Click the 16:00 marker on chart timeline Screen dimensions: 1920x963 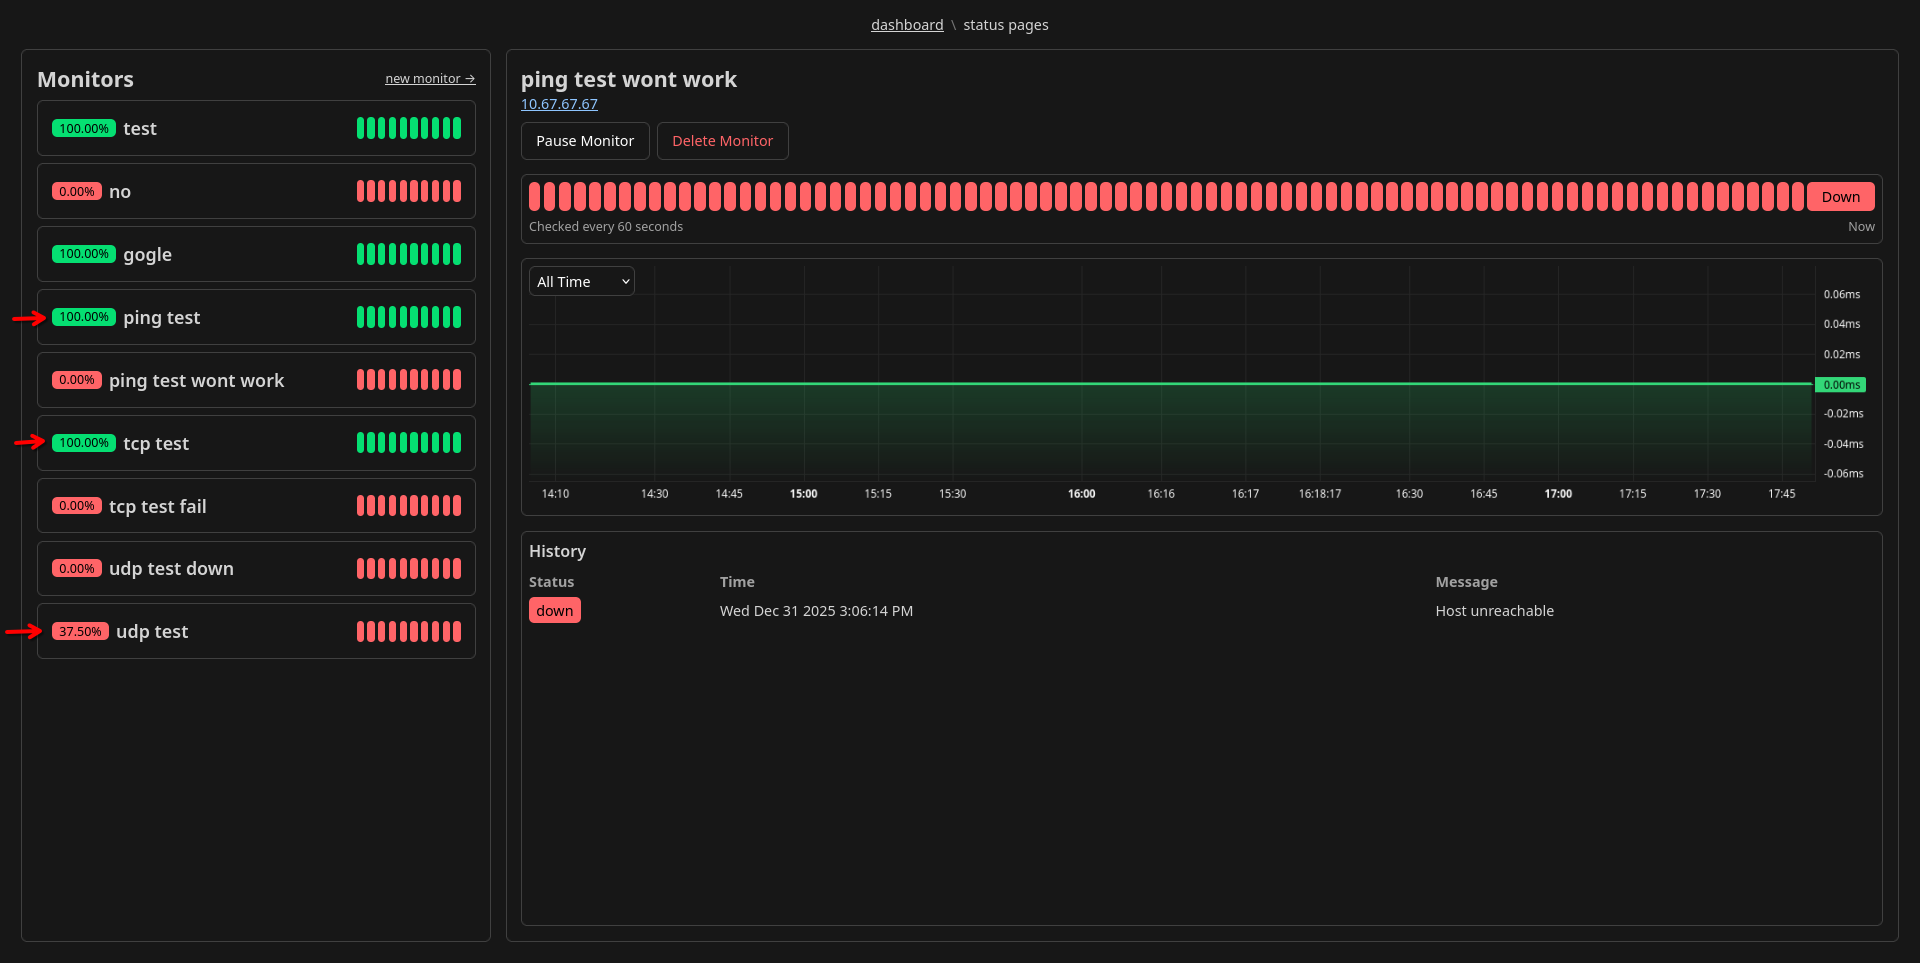[1081, 494]
